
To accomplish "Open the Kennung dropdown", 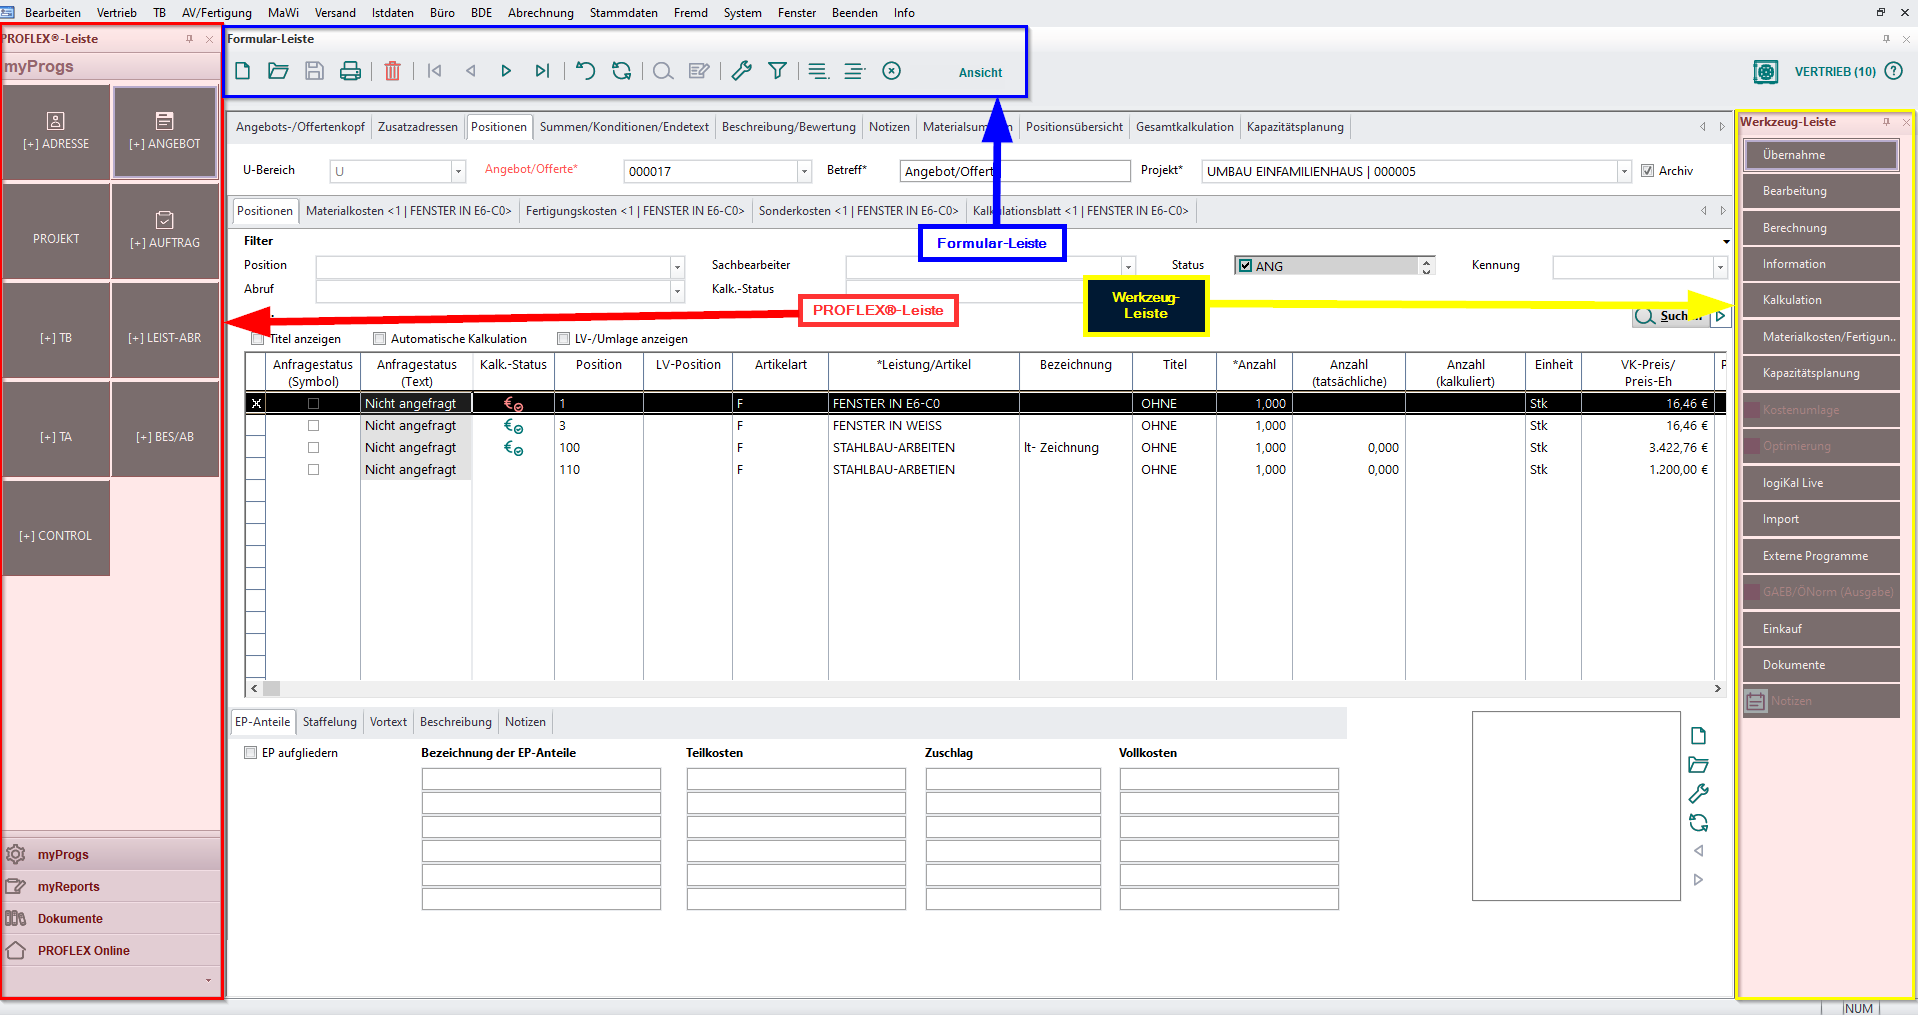I will 1719,267.
